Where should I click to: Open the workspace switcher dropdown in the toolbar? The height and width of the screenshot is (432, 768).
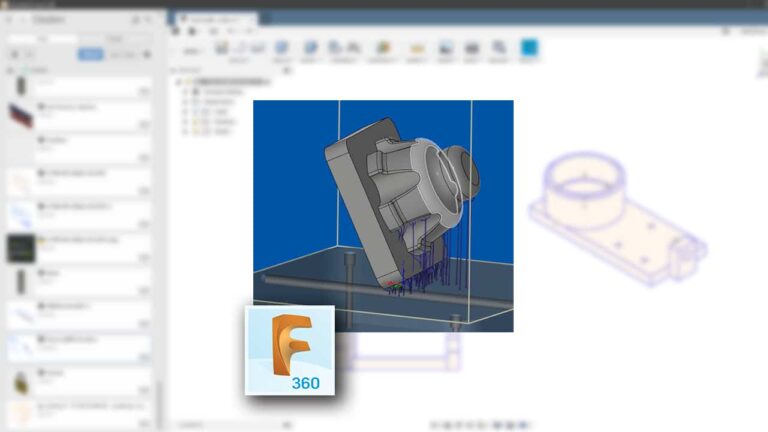192,51
